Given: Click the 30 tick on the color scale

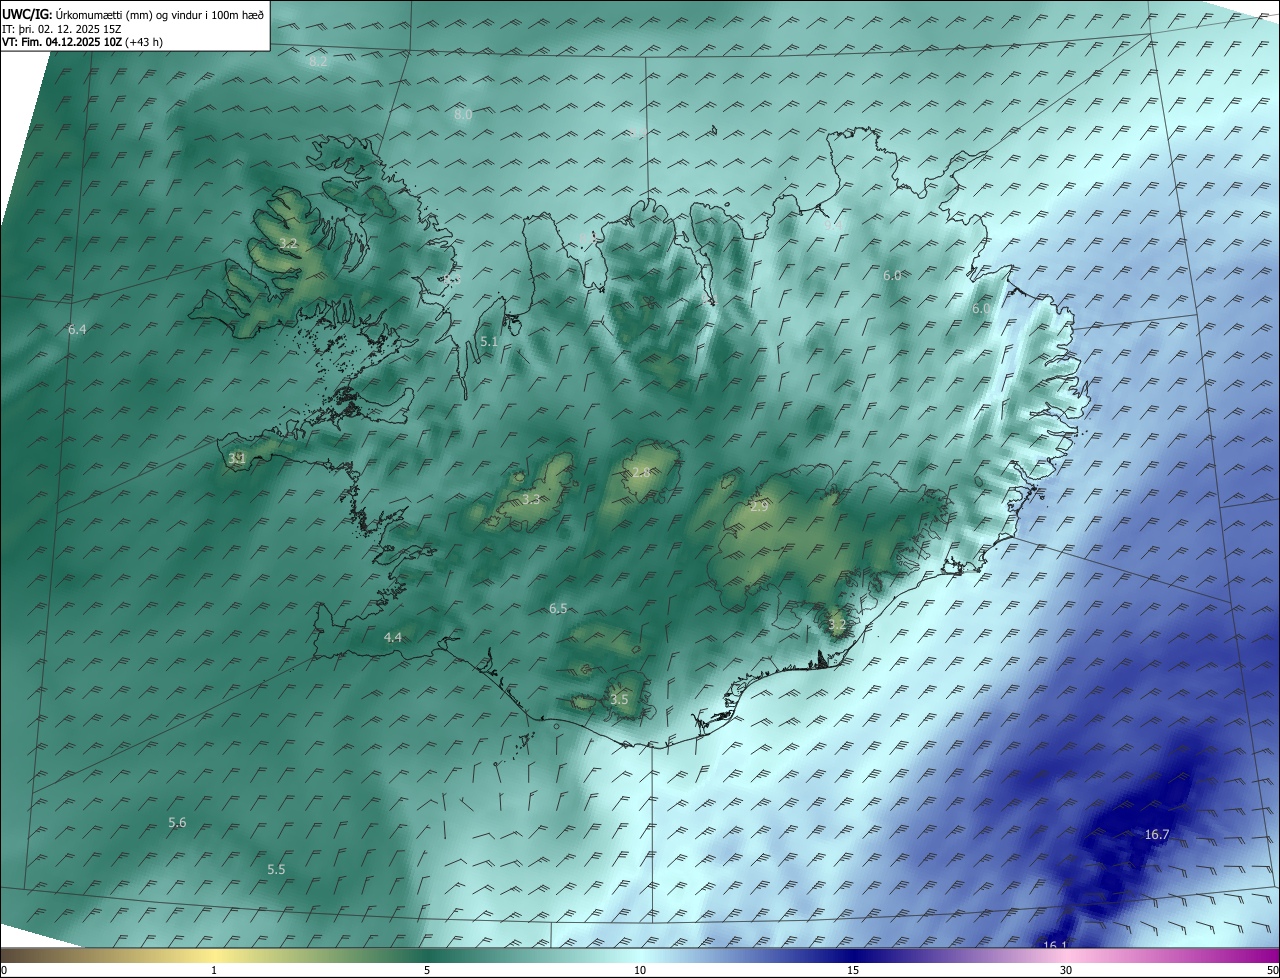Looking at the screenshot, I should coord(1066,970).
